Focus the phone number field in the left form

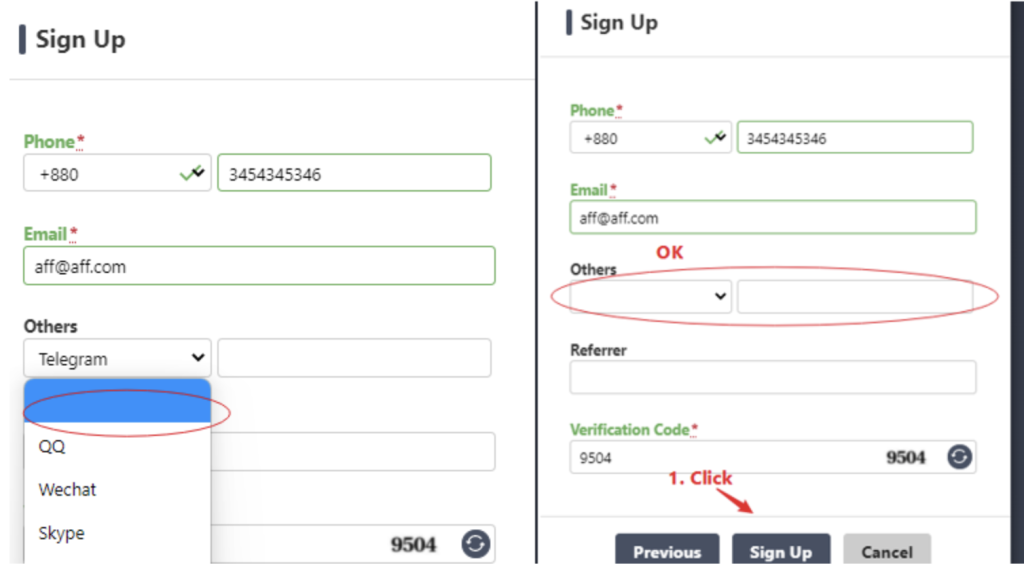pos(354,174)
